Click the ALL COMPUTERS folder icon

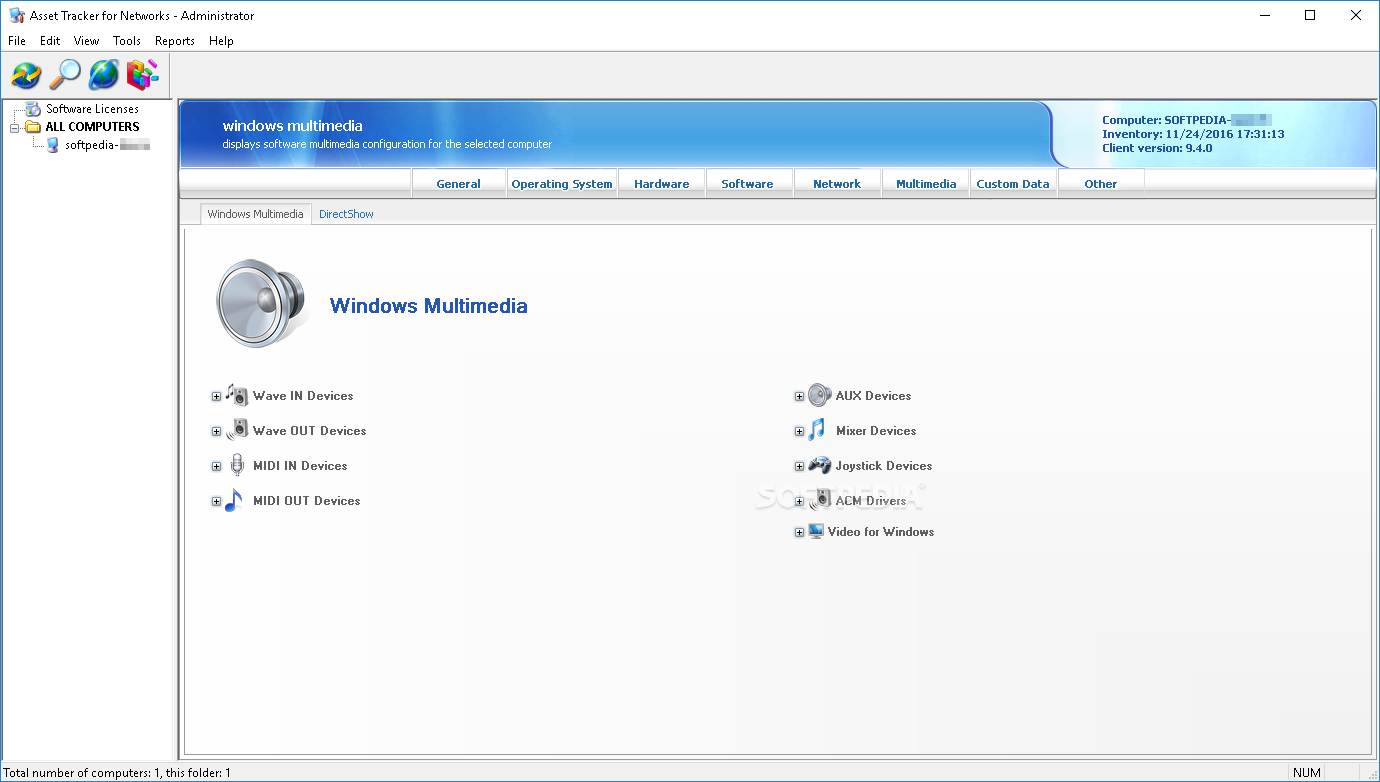(x=33, y=127)
